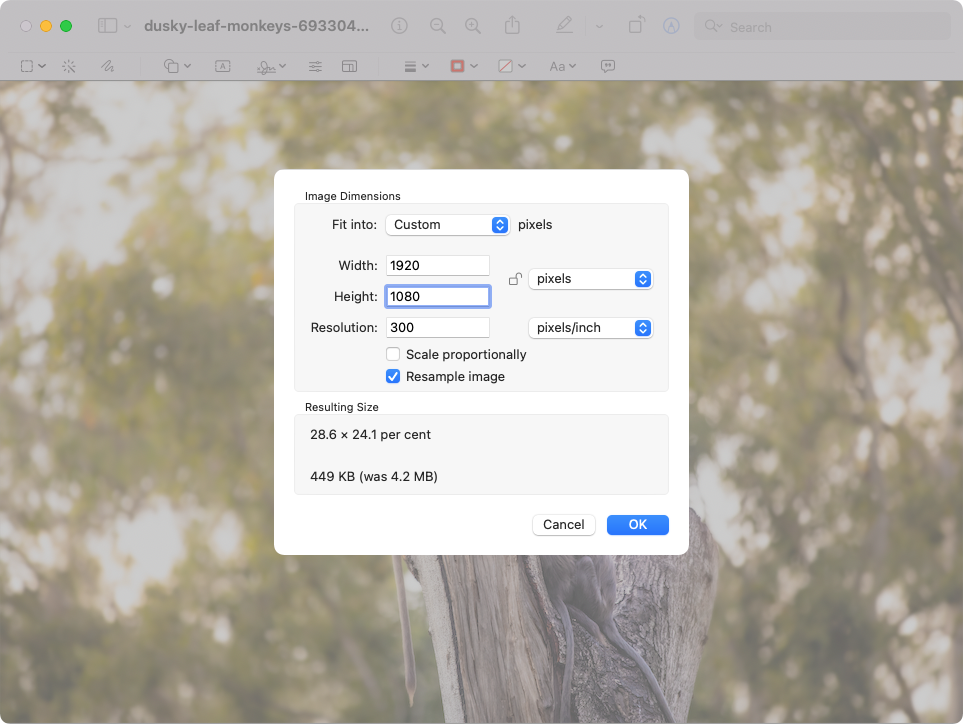This screenshot has height=724, width=963.
Task: Click the Width field showing 1920
Action: tap(438, 265)
